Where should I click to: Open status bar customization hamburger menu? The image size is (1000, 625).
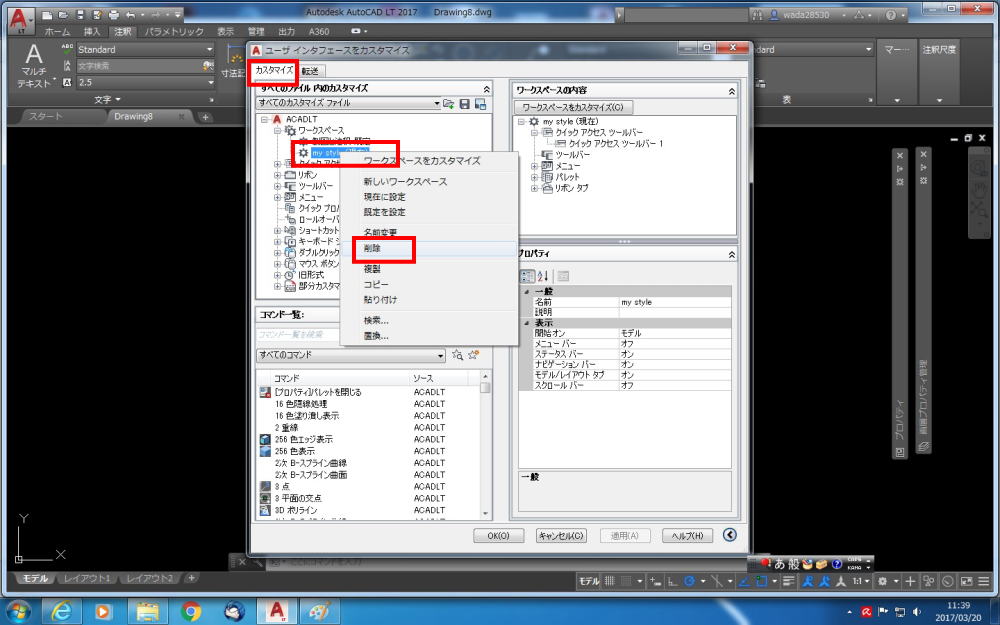984,581
